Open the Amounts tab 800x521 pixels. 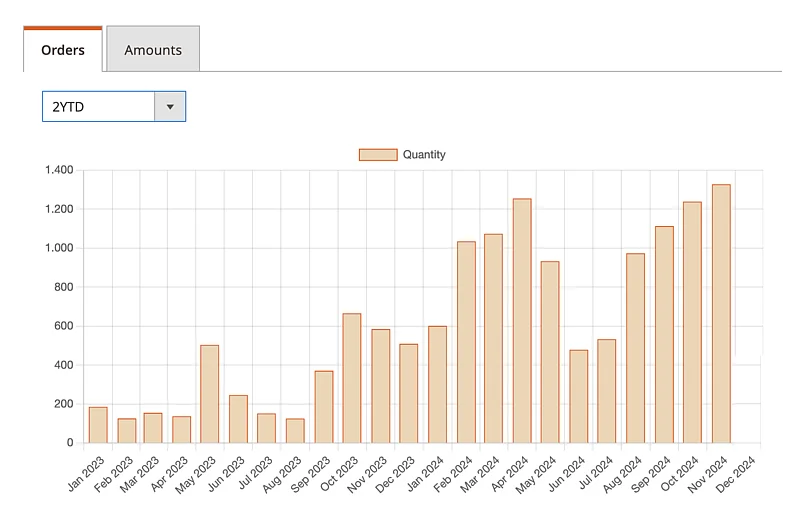(153, 50)
